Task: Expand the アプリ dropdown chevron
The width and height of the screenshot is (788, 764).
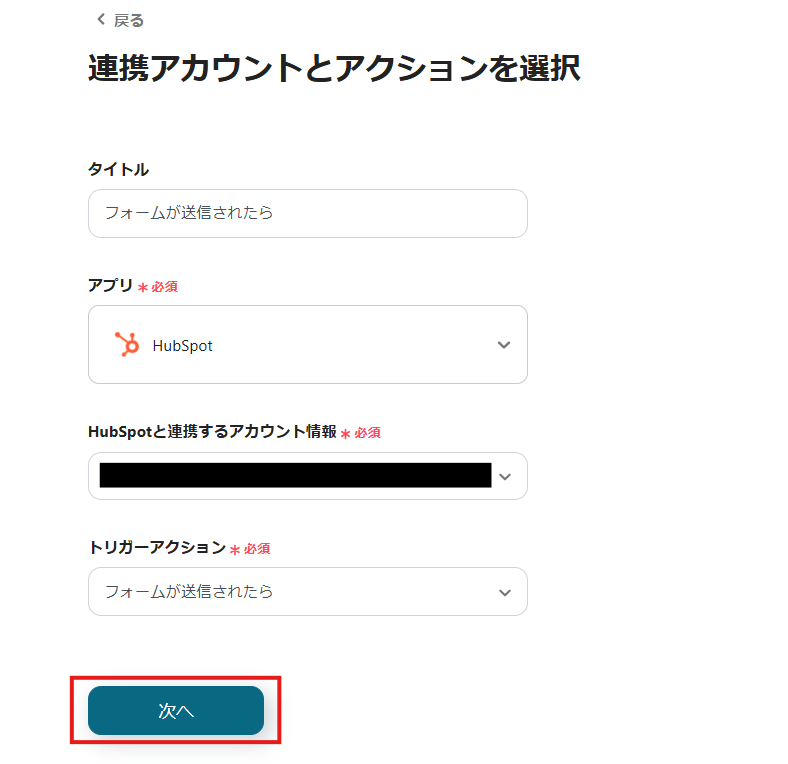Action: tap(504, 345)
